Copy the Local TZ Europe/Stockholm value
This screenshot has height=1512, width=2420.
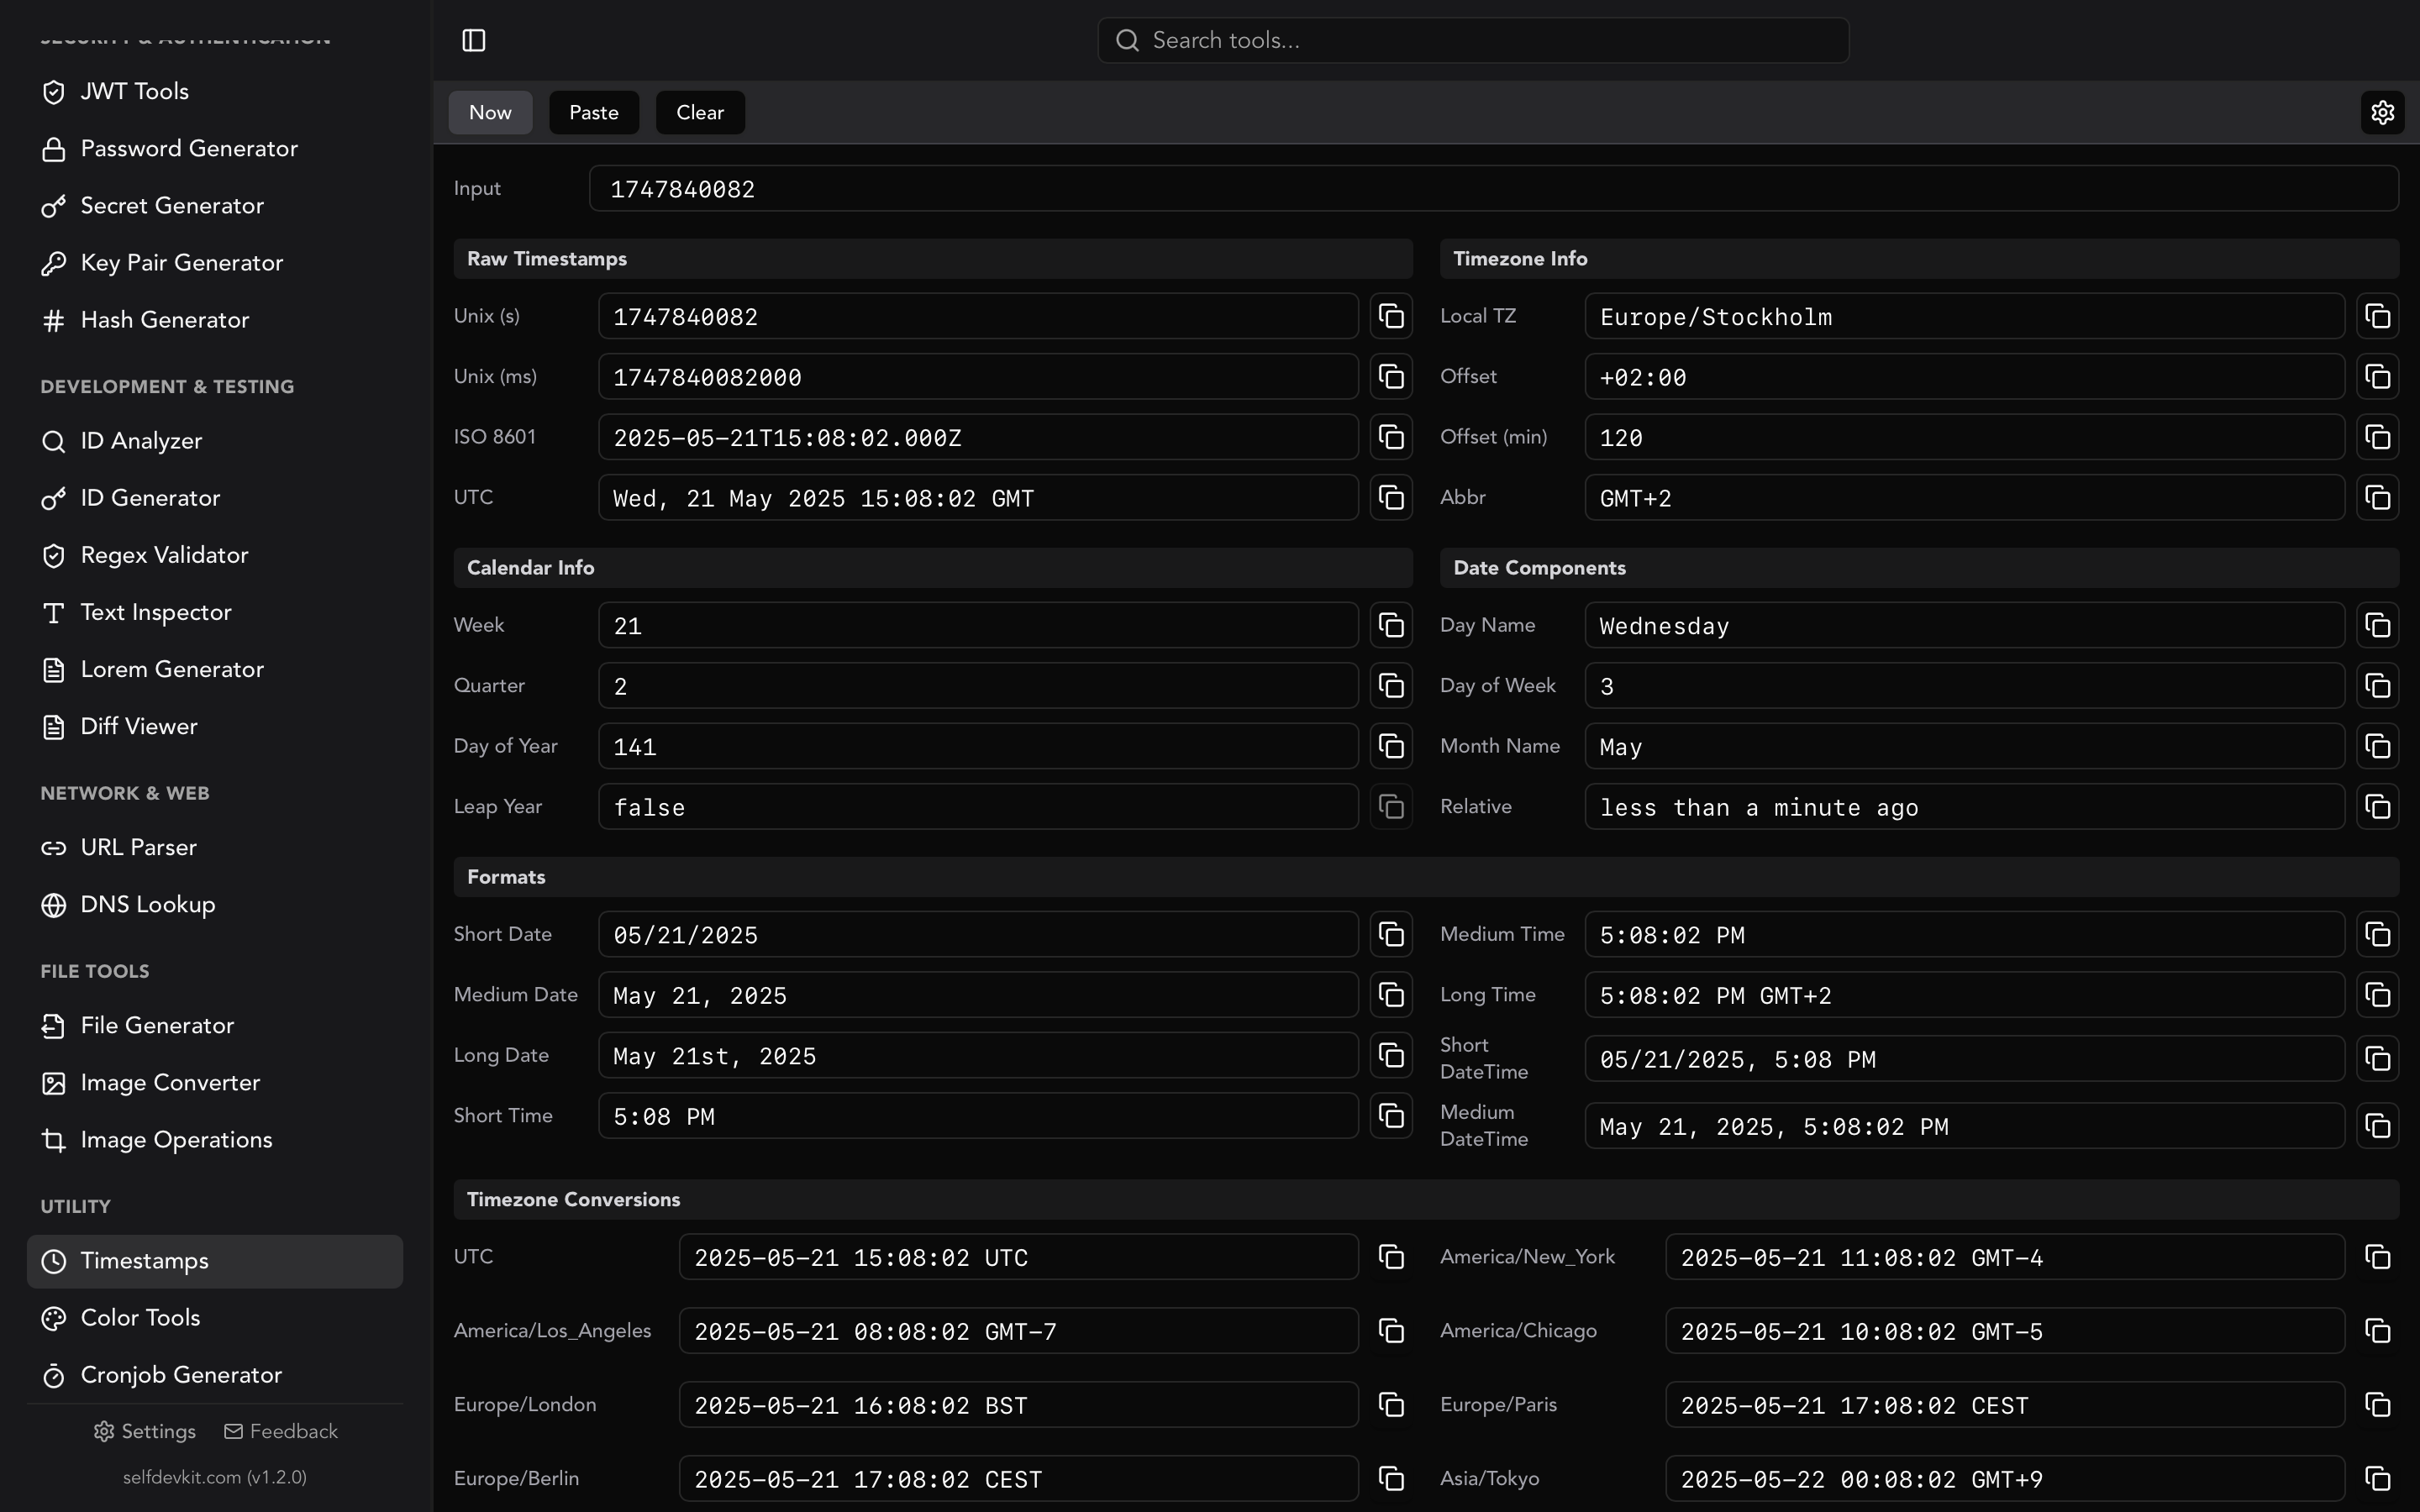click(2378, 316)
